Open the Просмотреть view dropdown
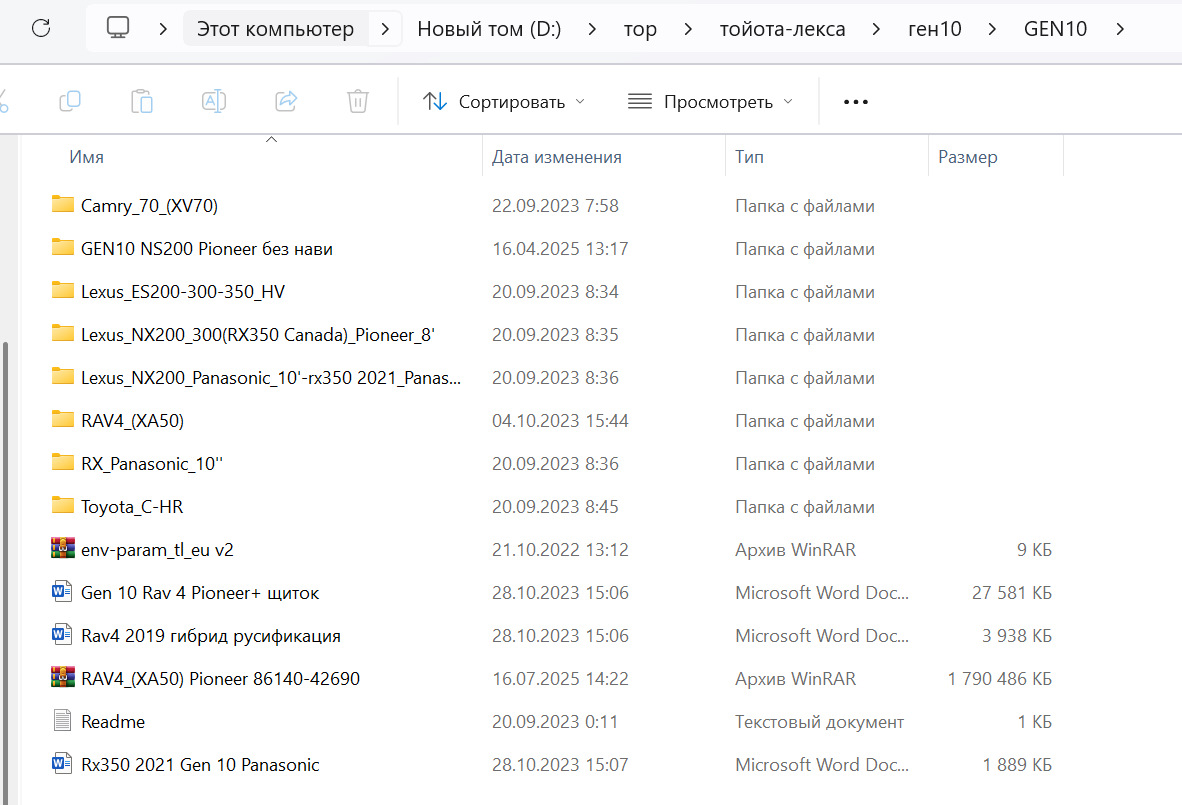The height and width of the screenshot is (805, 1182). coord(710,101)
